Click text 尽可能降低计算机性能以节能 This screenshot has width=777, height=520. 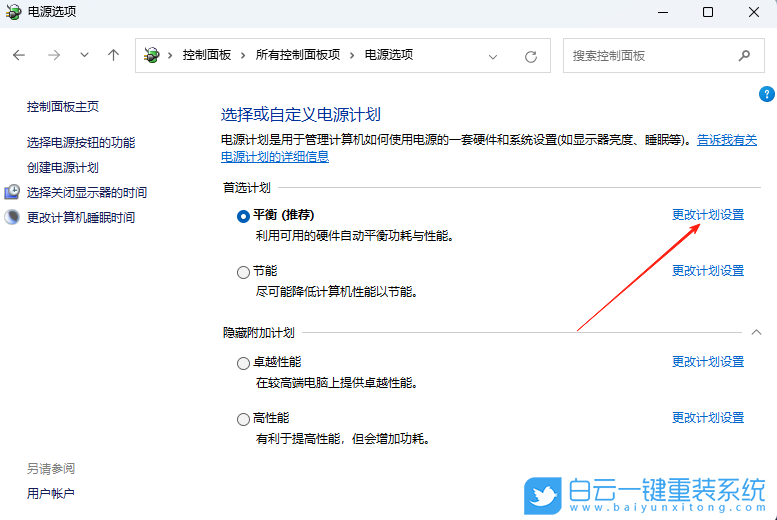[x=337, y=292]
